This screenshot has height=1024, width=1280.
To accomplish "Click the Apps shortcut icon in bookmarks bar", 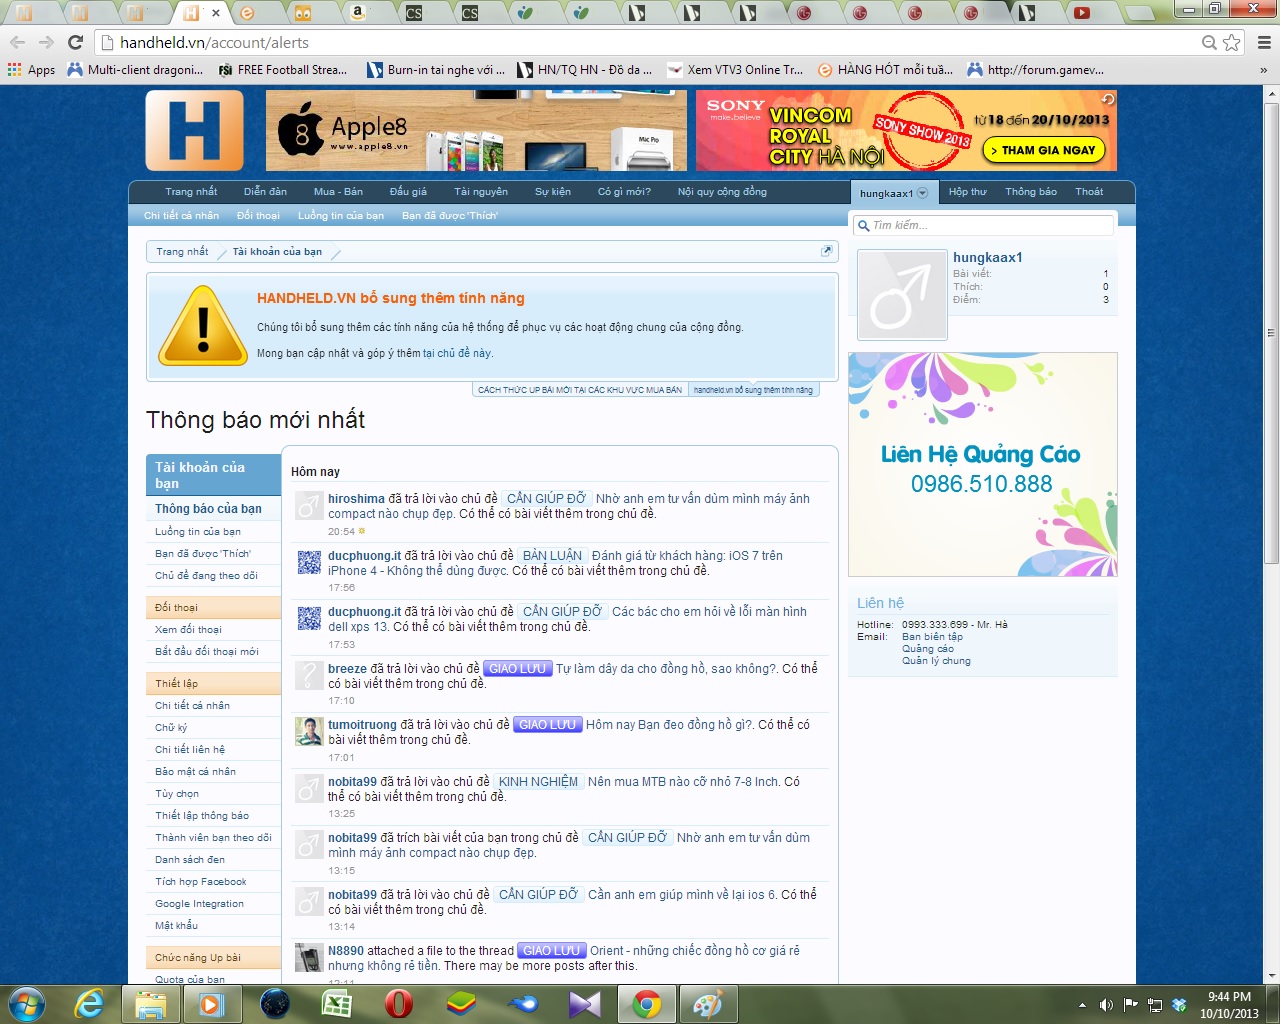I will (x=14, y=70).
